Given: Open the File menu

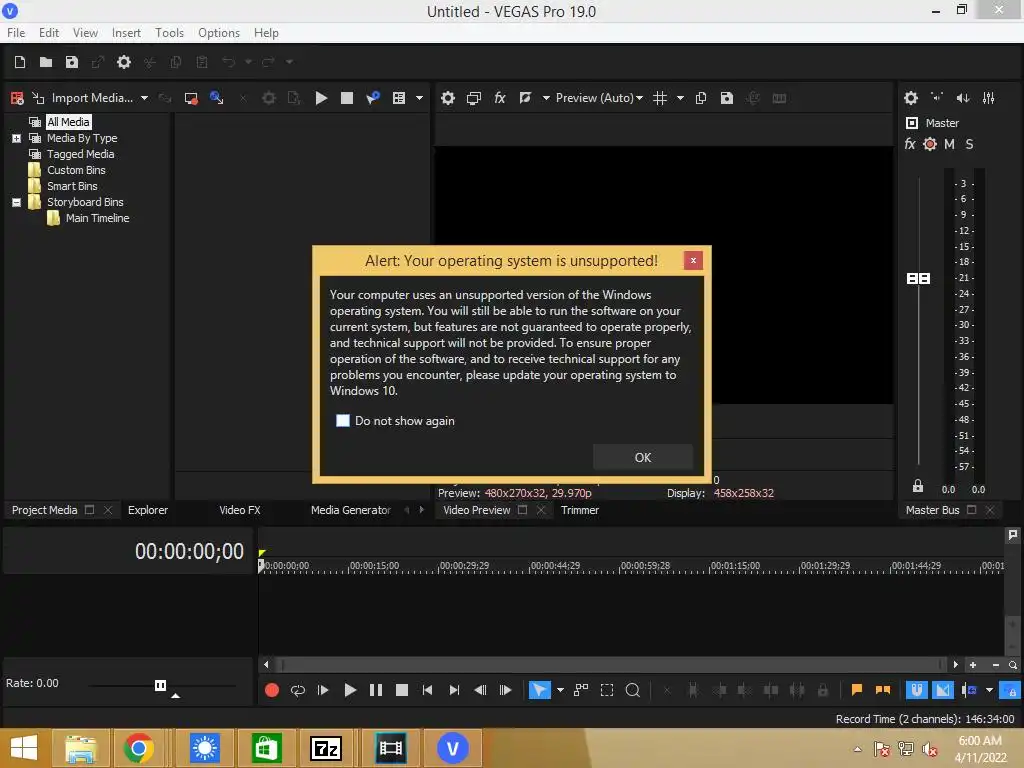Looking at the screenshot, I should click(x=16, y=33).
